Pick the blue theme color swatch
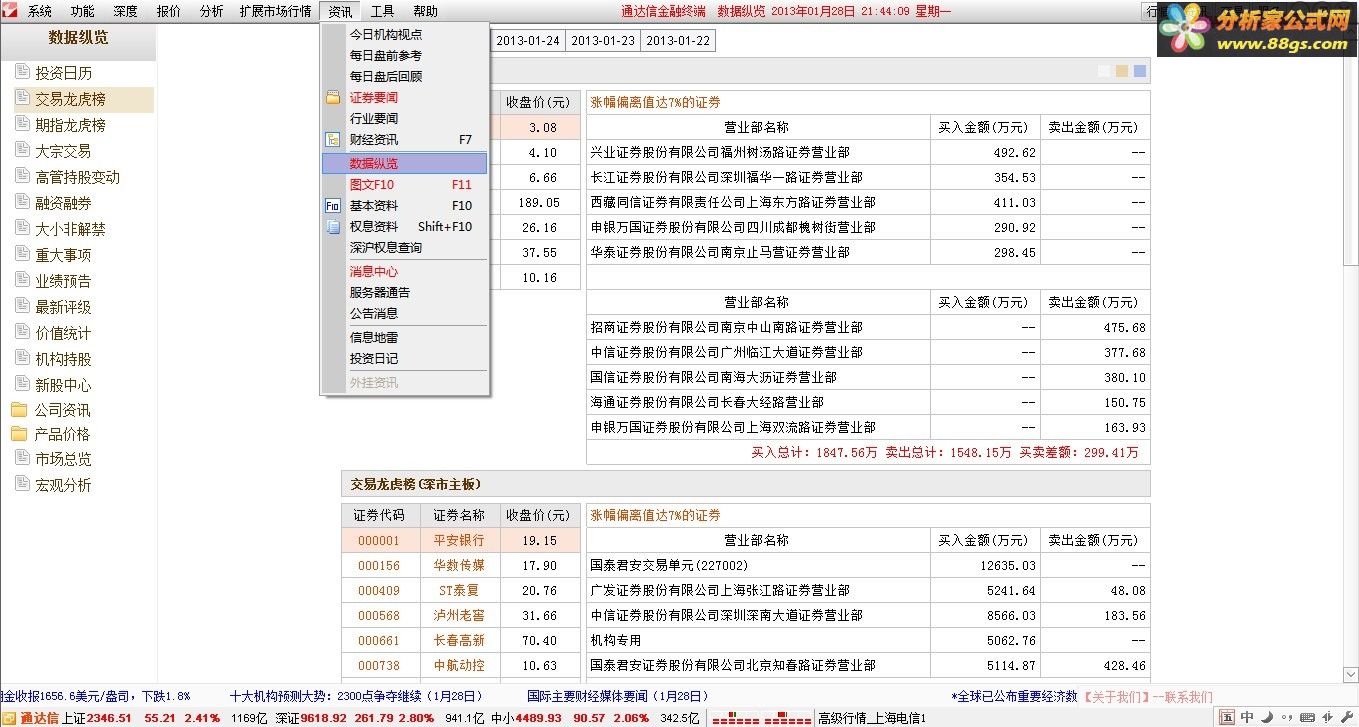The width and height of the screenshot is (1359, 727). point(1140,71)
